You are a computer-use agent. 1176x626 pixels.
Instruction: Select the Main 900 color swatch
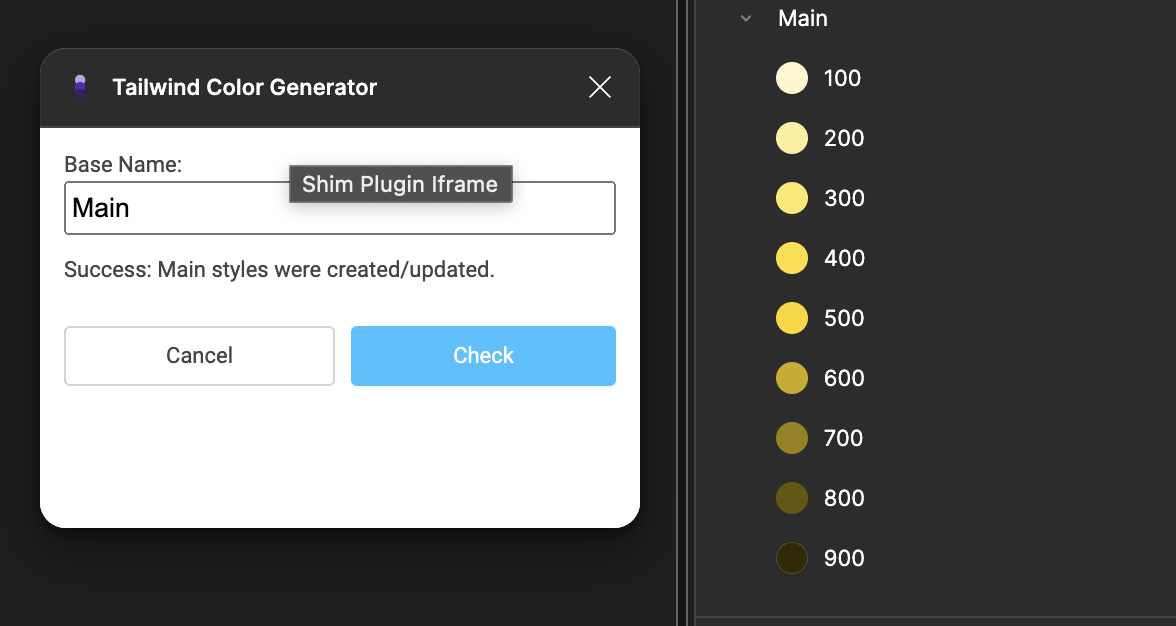coord(792,558)
